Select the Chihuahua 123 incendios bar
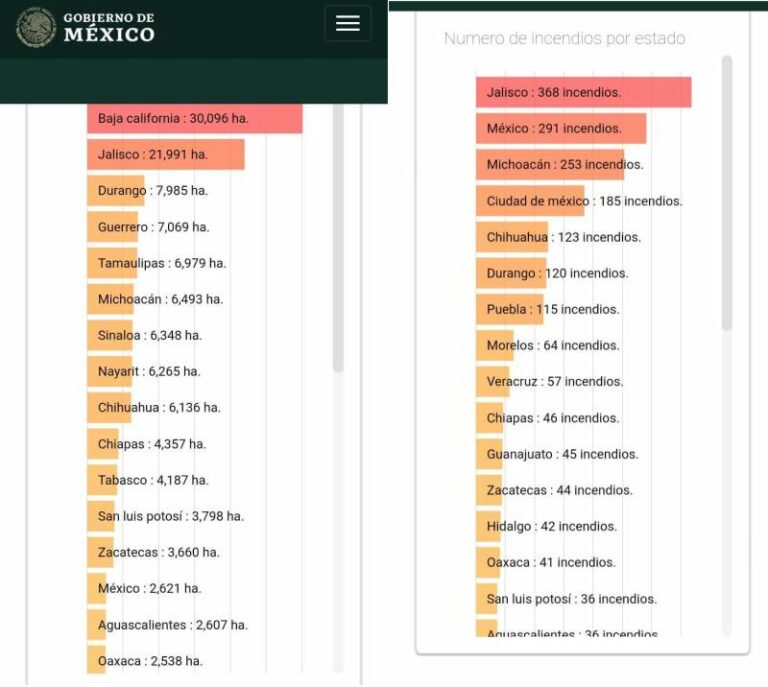 click(512, 237)
